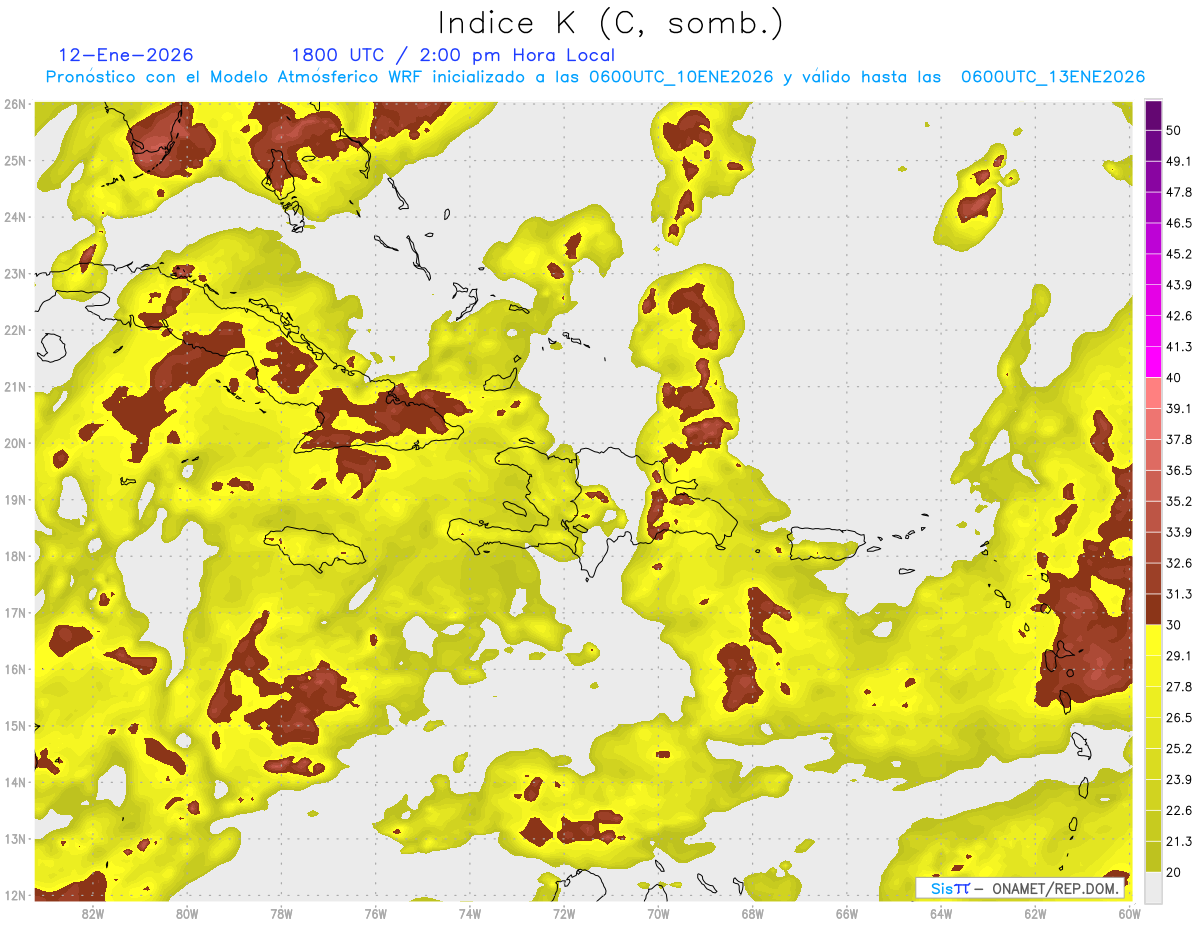The width and height of the screenshot is (1200, 927).
Task: Select the '78W' longitude label
Action: [x=281, y=913]
